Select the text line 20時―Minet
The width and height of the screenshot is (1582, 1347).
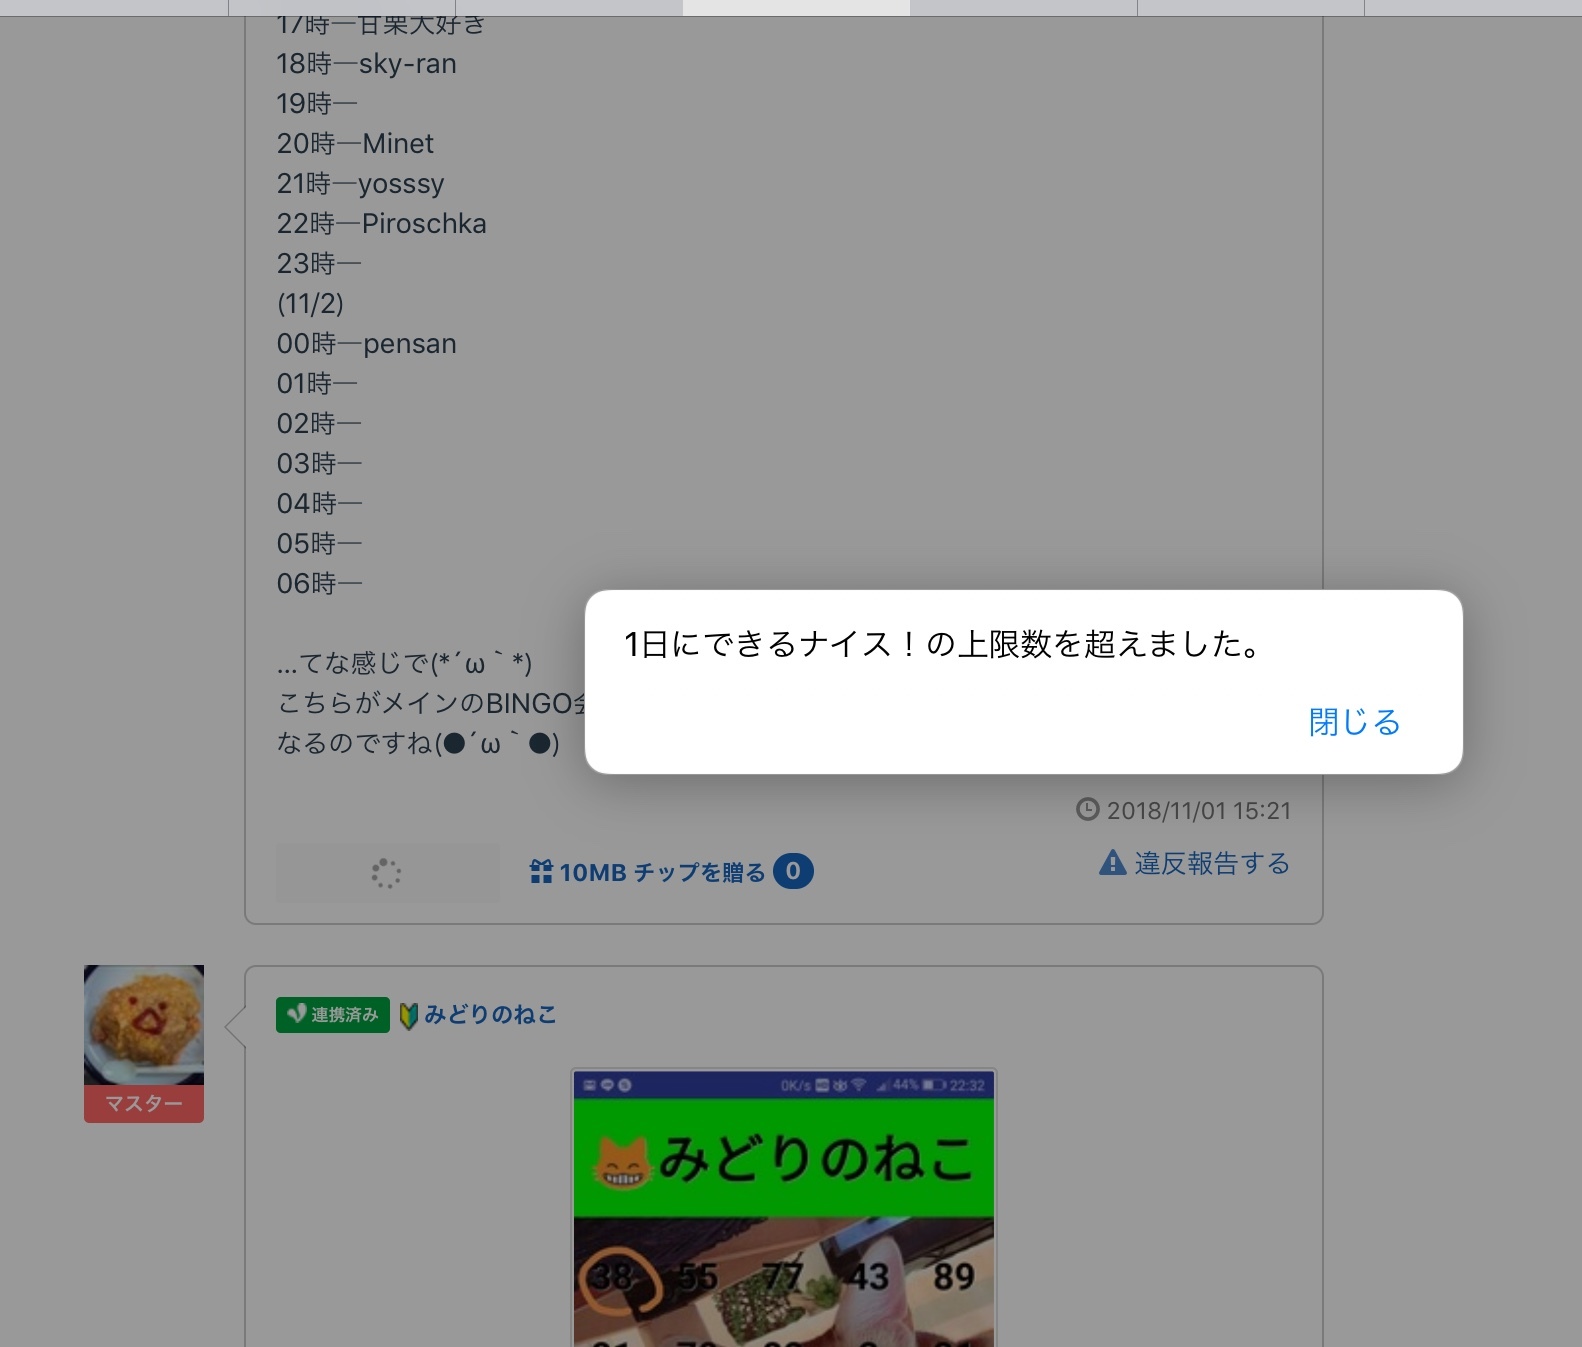pyautogui.click(x=355, y=144)
